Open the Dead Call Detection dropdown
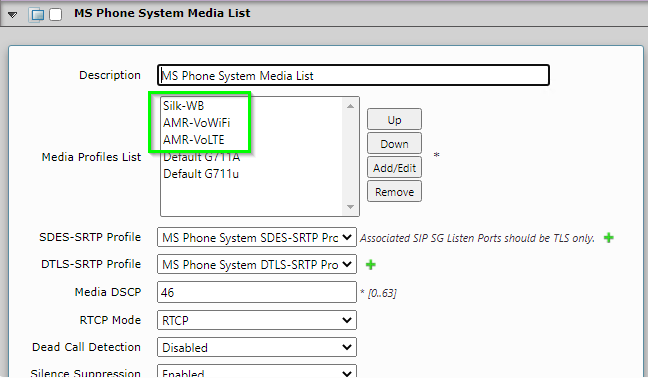 point(257,347)
